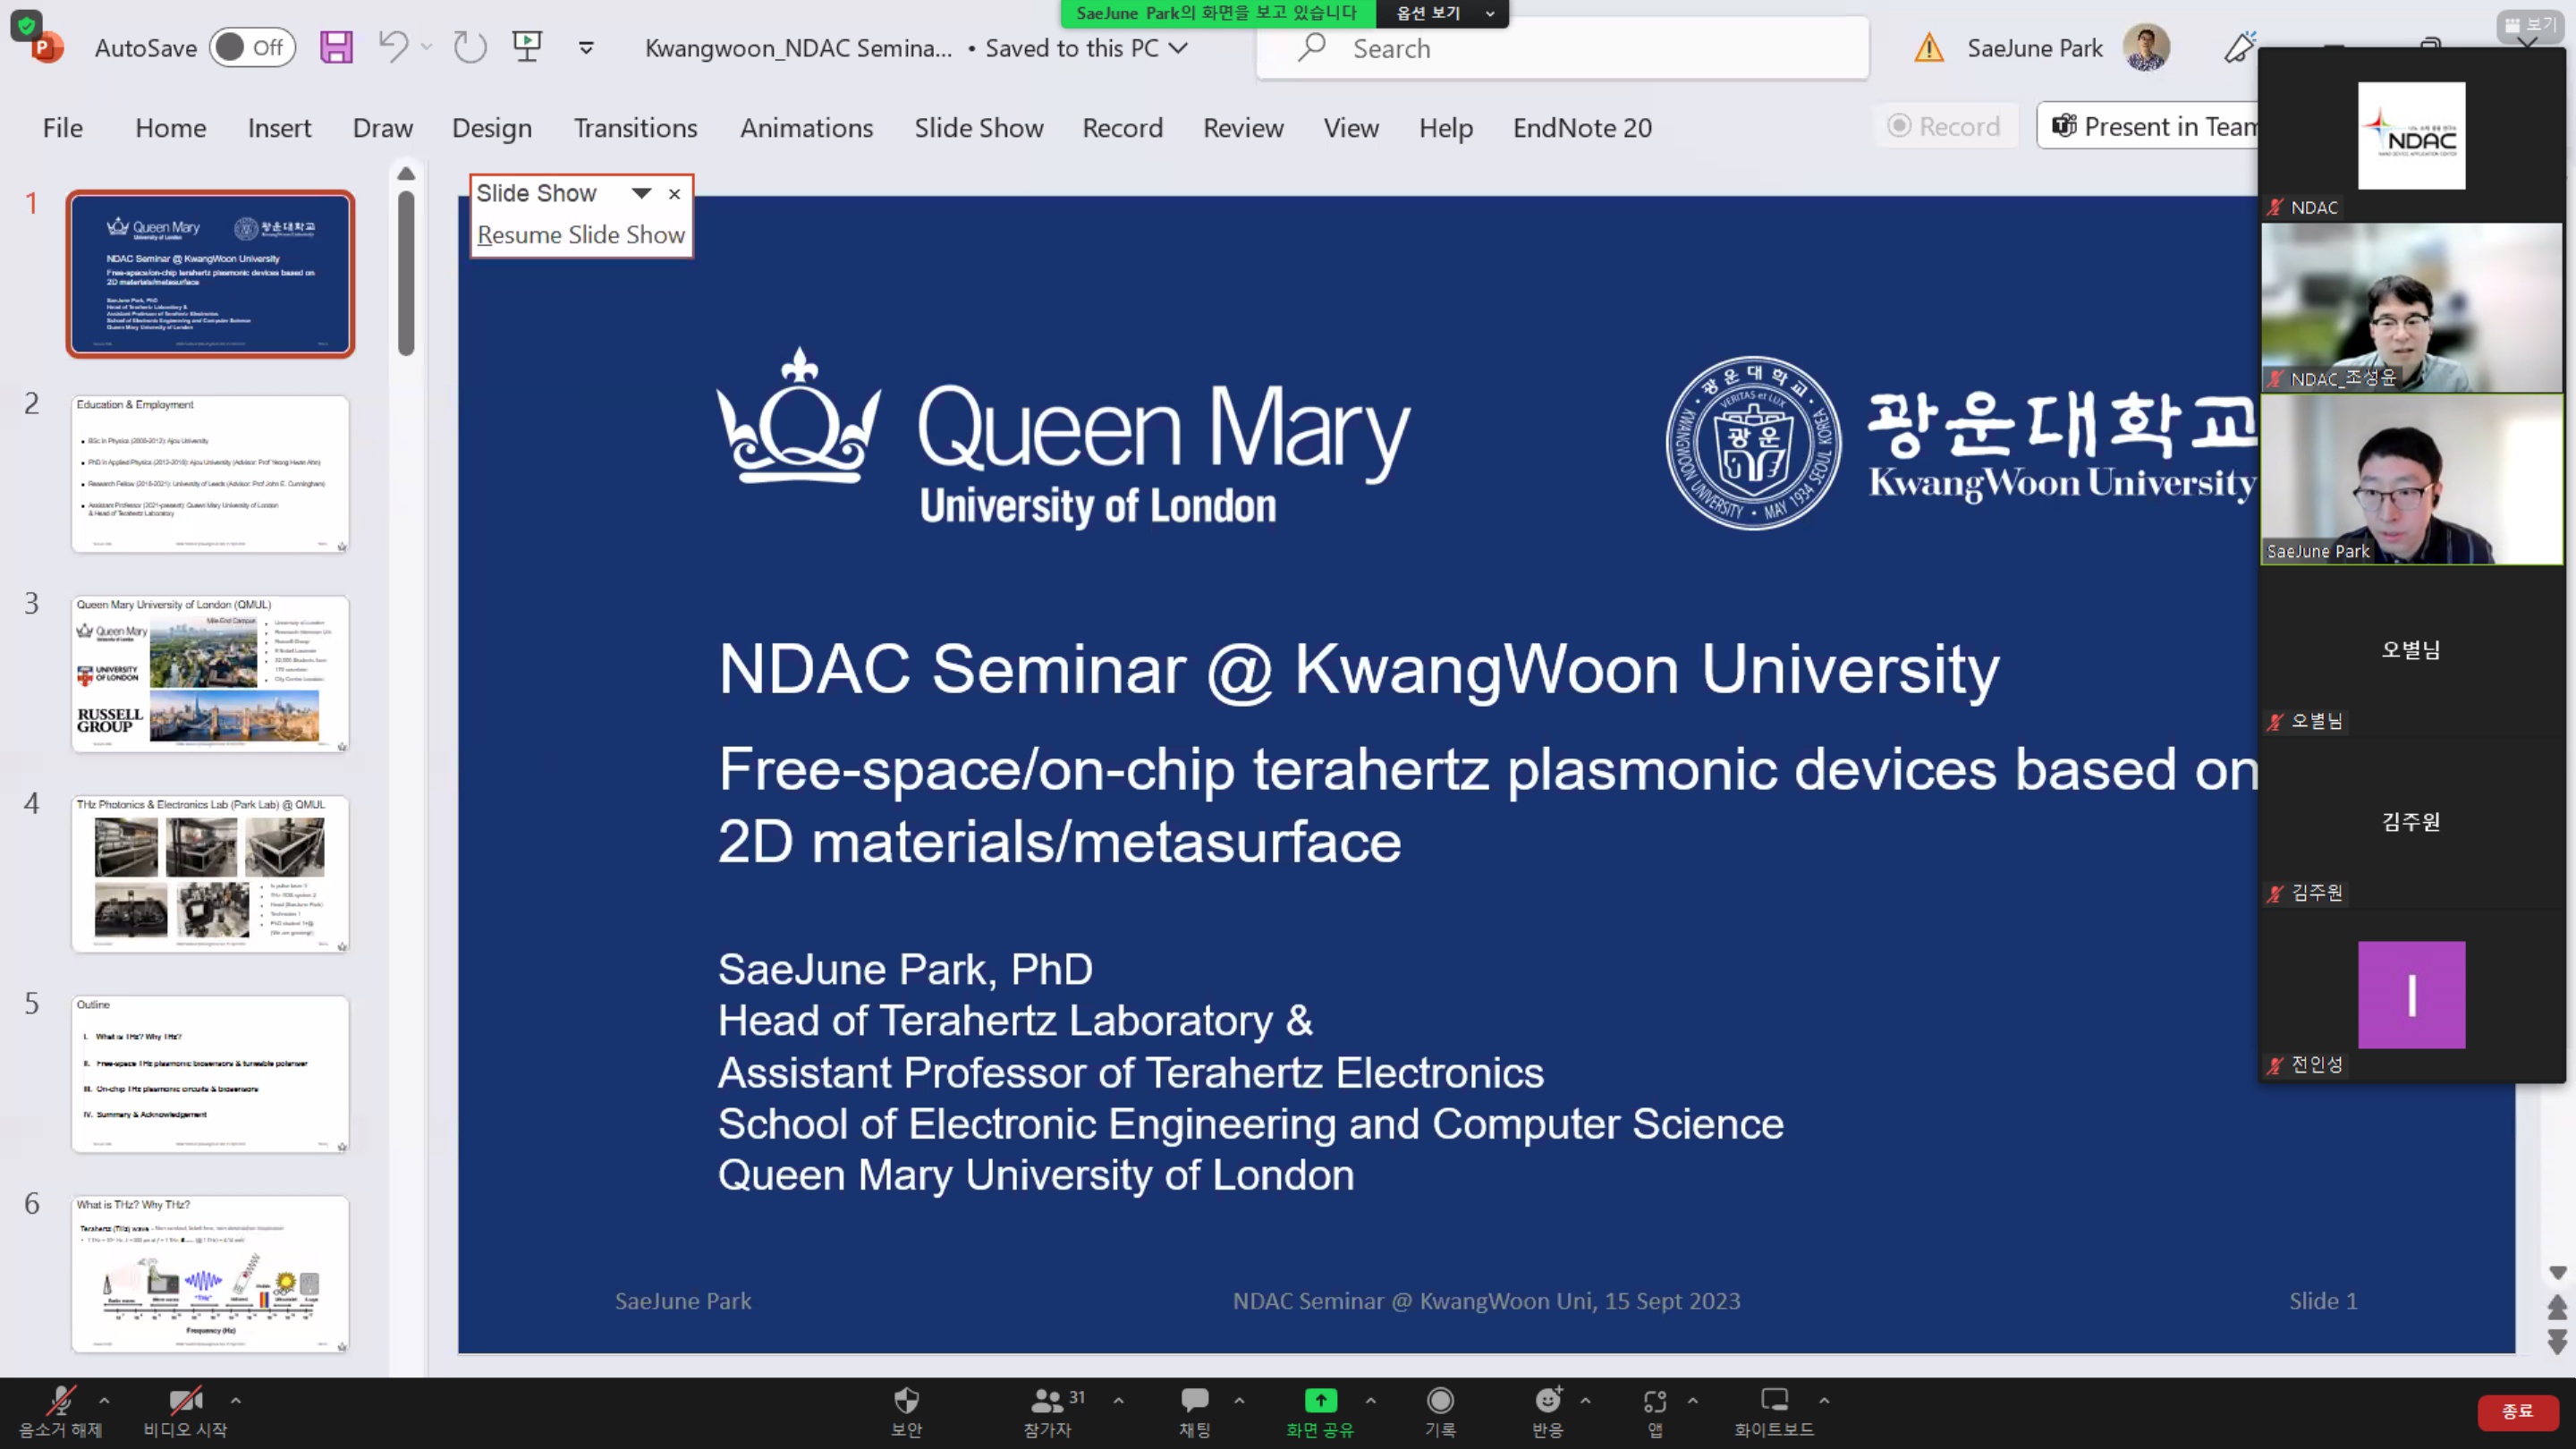The image size is (2576, 1449).
Task: Open the Review tab
Action: pos(1243,128)
